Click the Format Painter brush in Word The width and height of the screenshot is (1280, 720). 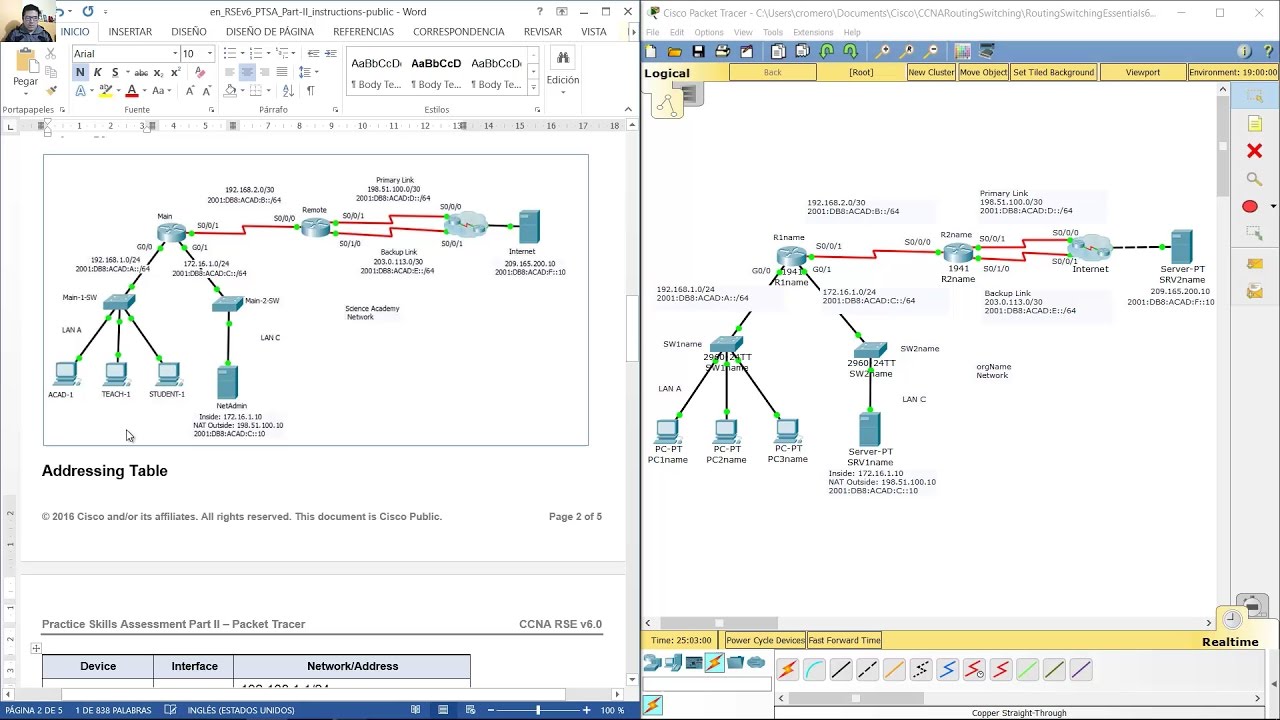[51, 90]
